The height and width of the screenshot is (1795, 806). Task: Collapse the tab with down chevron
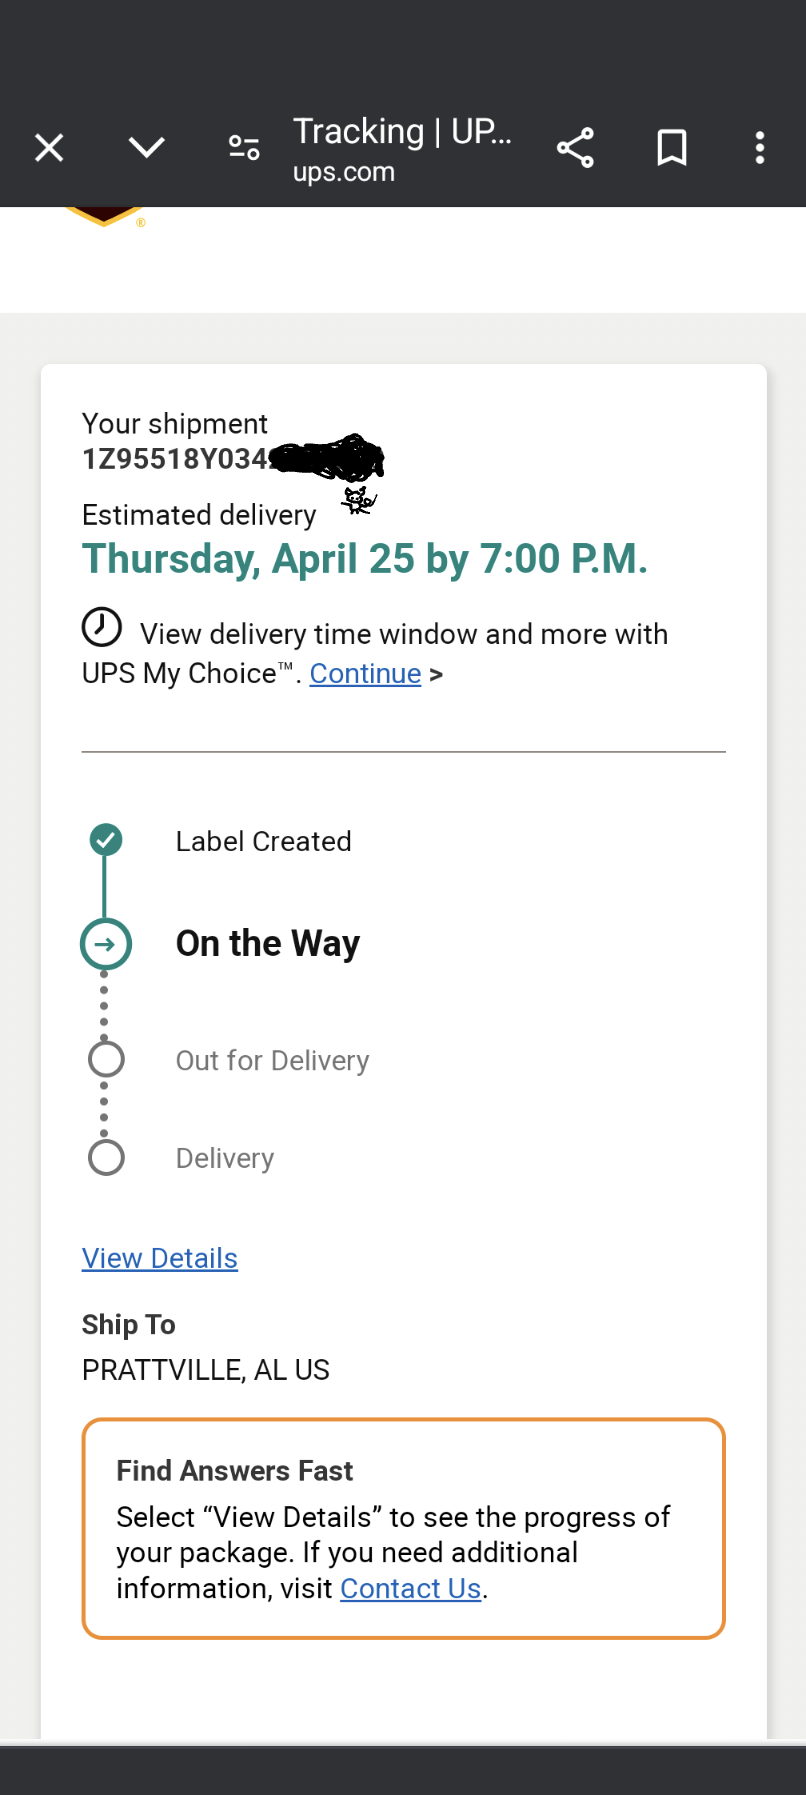[146, 148]
